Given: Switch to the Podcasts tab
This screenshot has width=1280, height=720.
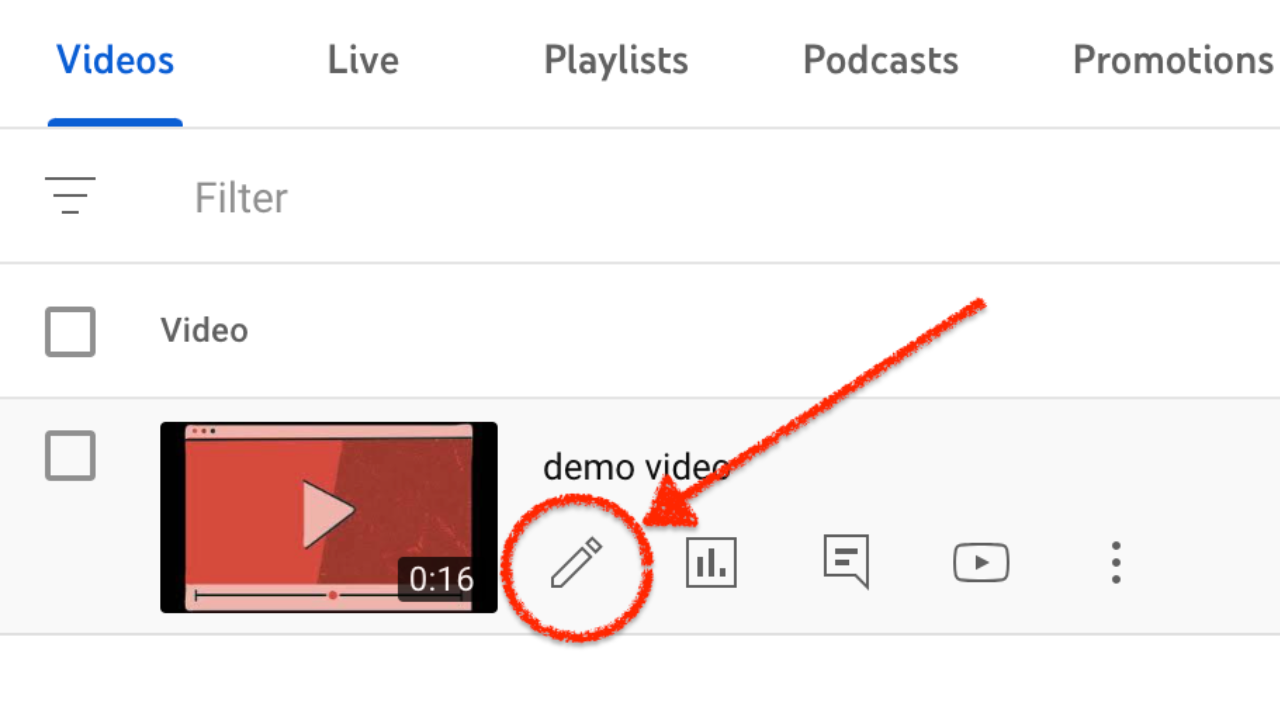Looking at the screenshot, I should click(881, 61).
